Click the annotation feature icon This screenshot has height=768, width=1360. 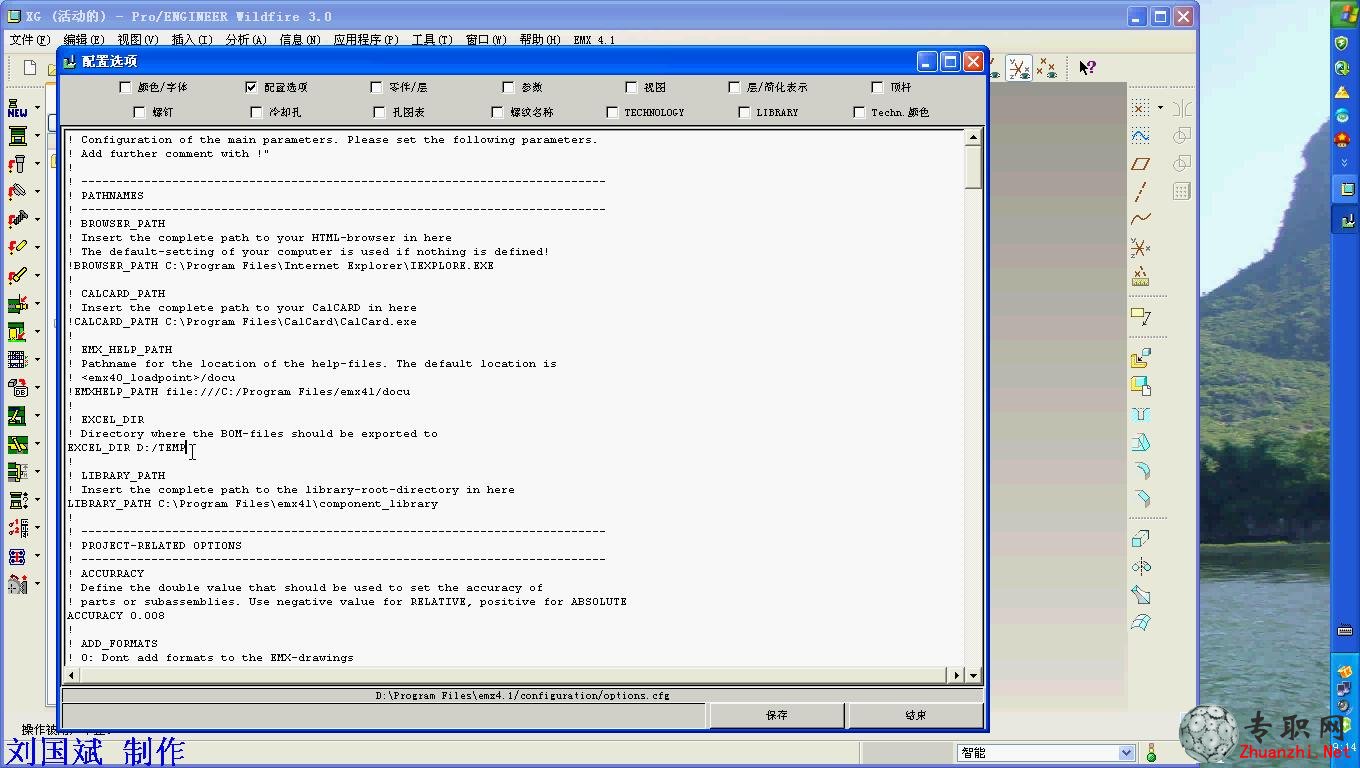[1141, 316]
